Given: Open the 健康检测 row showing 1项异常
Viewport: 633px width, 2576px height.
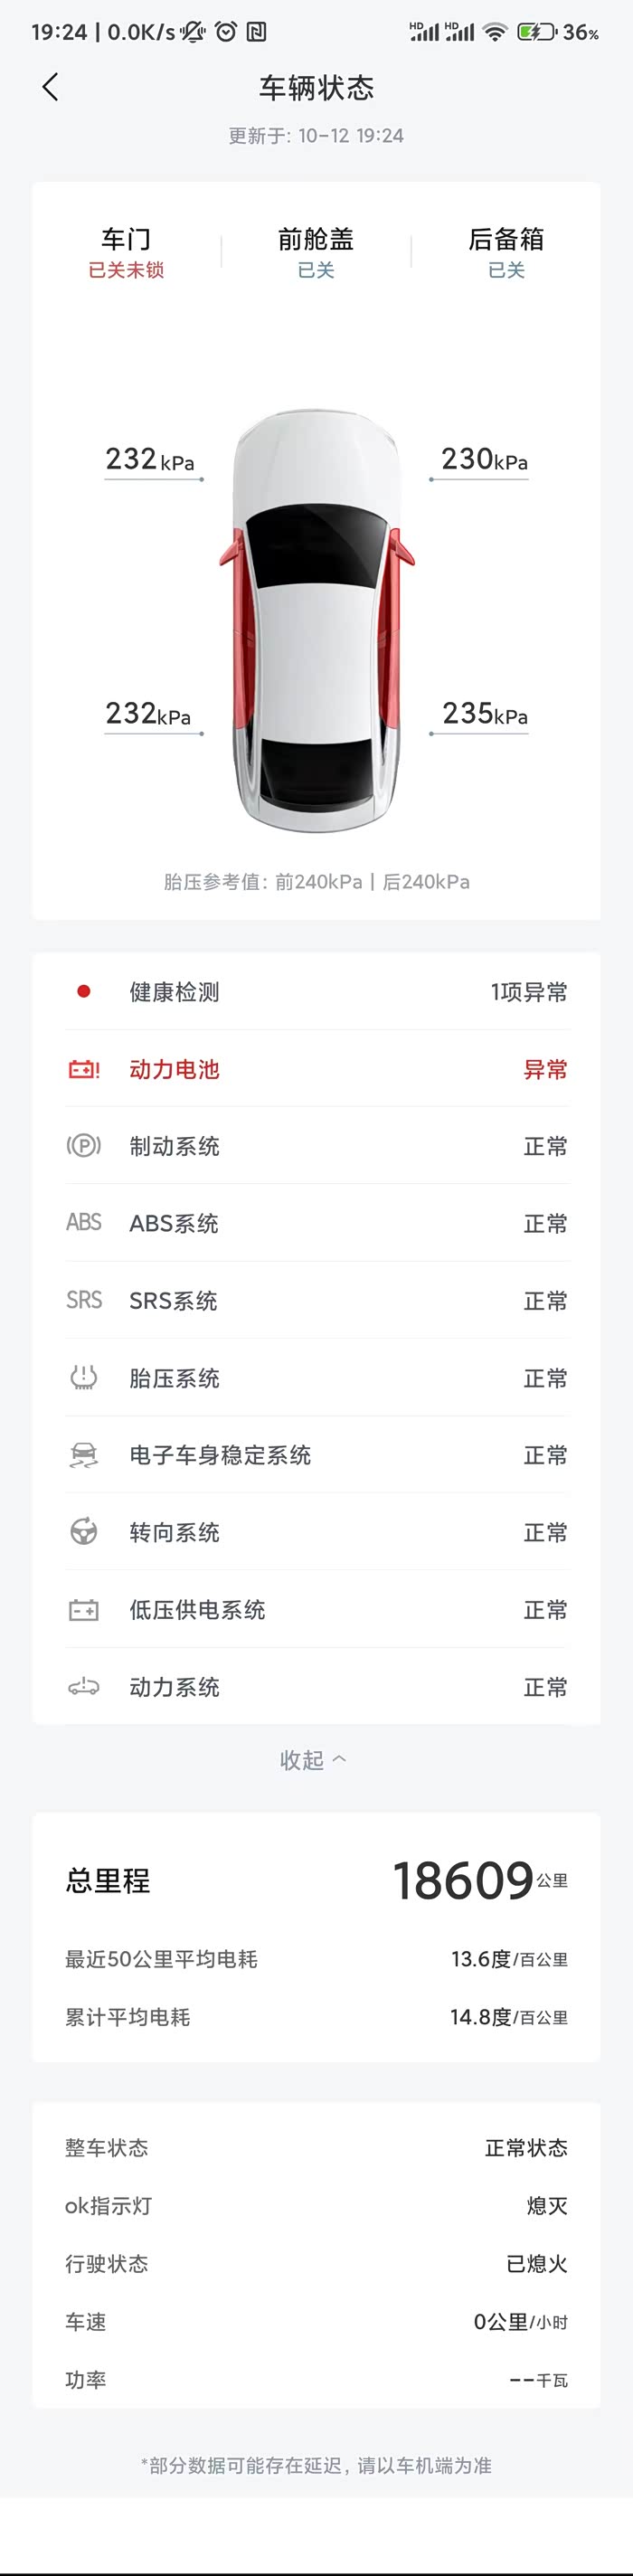Looking at the screenshot, I should tap(316, 992).
